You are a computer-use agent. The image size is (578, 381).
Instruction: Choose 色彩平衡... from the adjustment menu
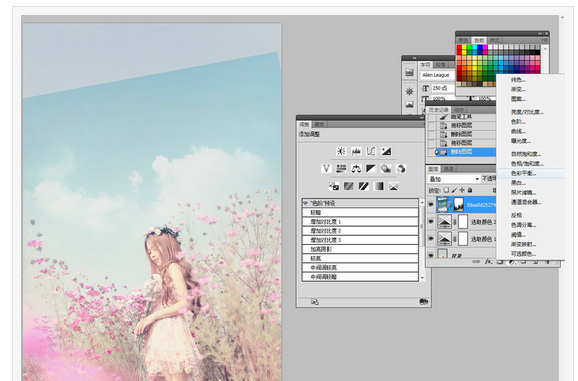click(x=531, y=173)
